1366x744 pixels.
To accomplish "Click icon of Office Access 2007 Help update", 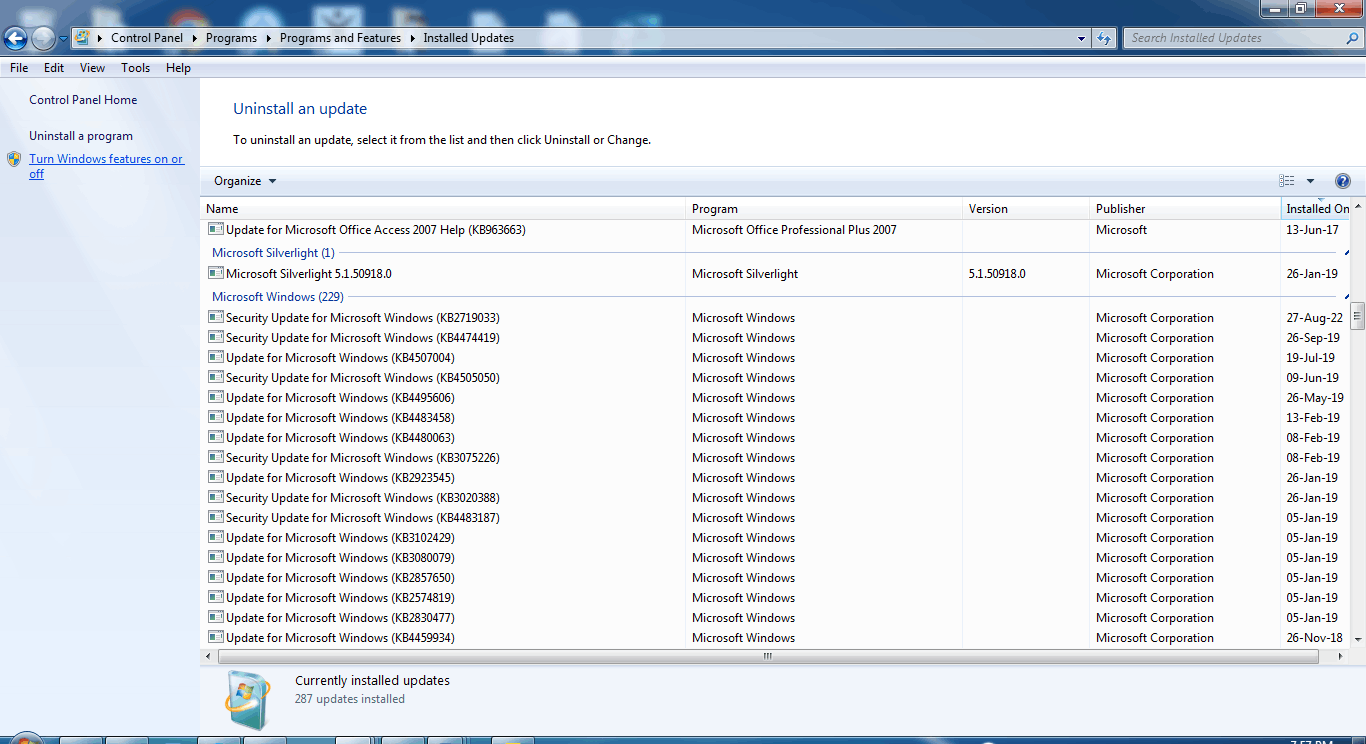I will 215,229.
